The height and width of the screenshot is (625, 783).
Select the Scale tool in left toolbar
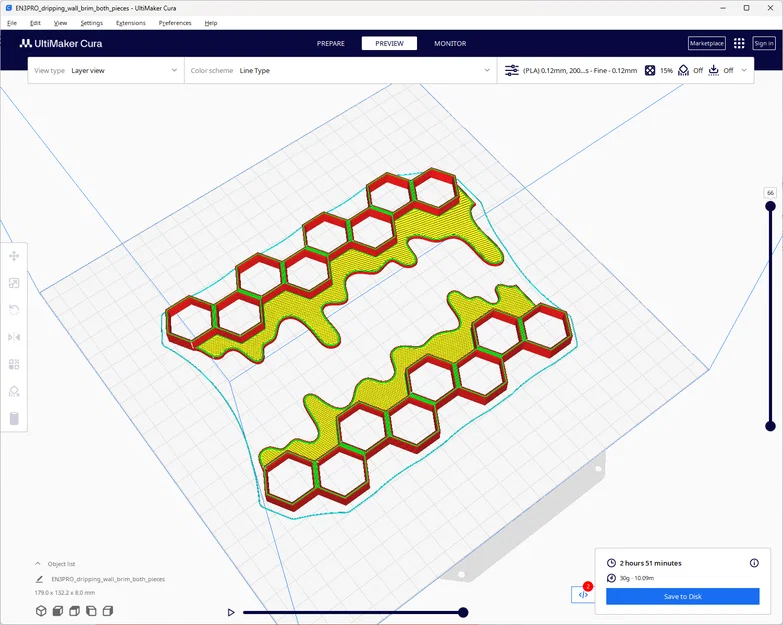click(14, 283)
